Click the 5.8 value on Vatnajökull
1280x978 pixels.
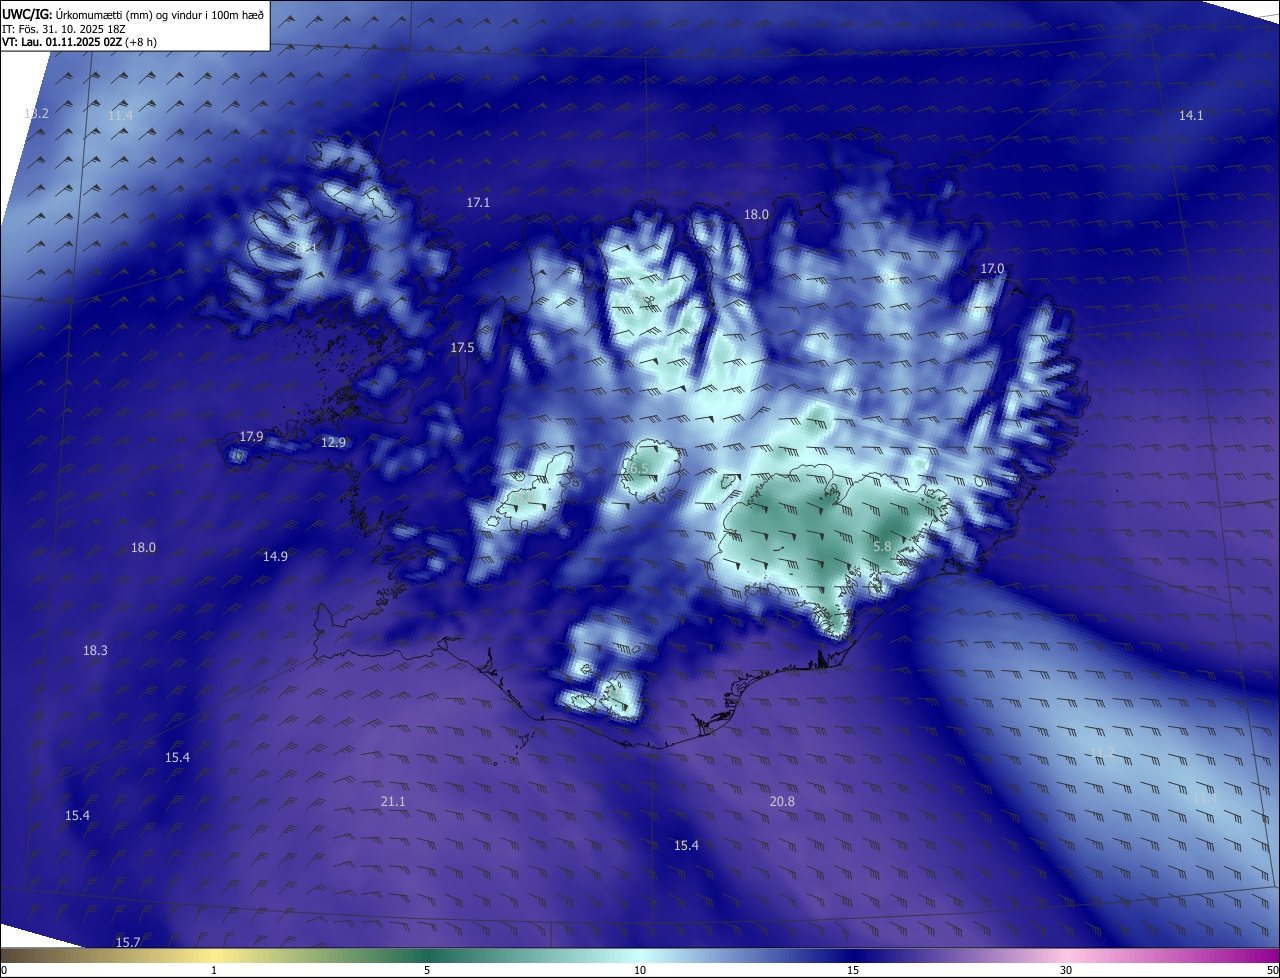coord(882,547)
